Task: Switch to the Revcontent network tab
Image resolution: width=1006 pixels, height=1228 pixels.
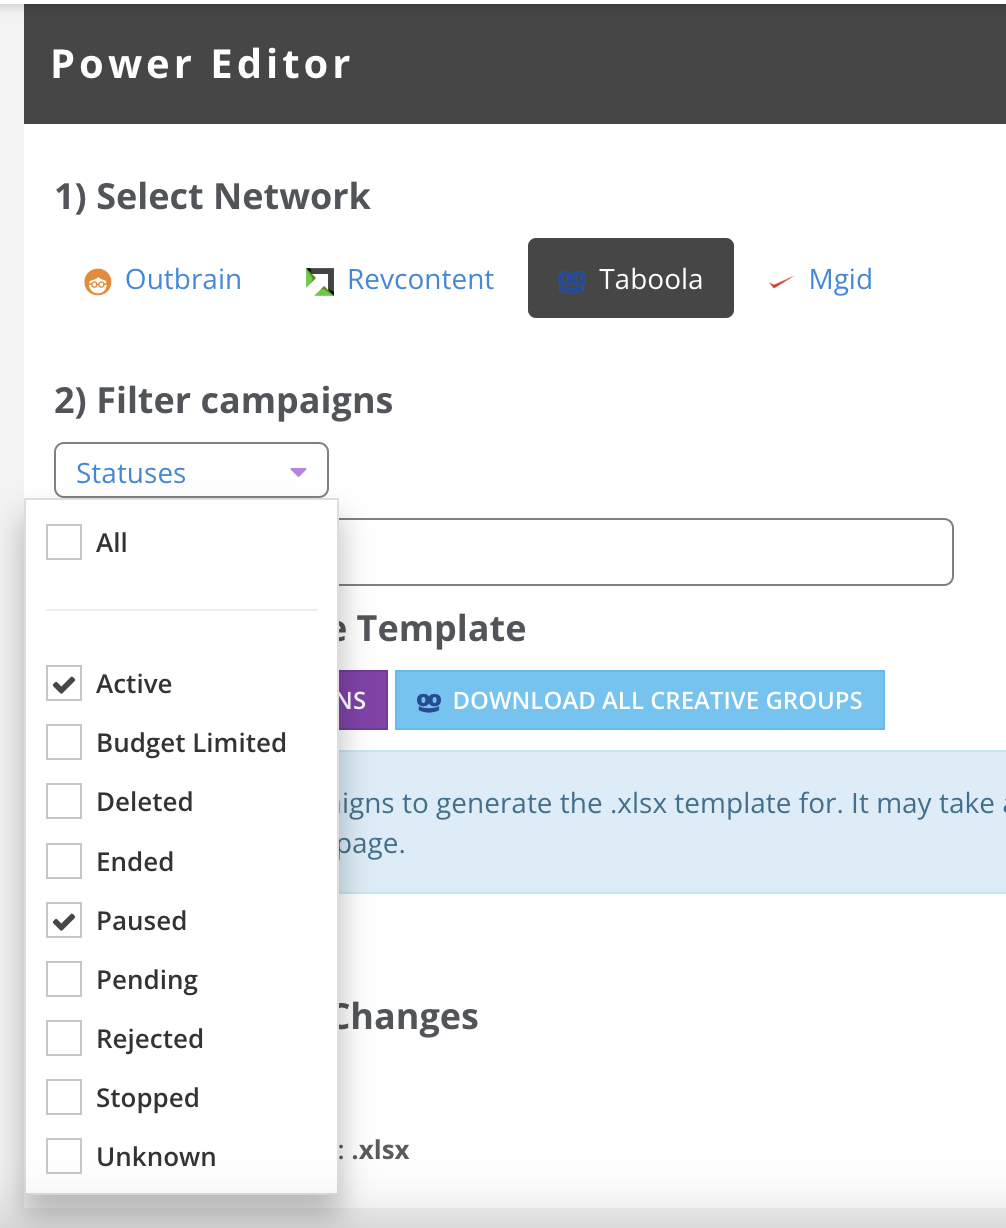Action: click(399, 279)
